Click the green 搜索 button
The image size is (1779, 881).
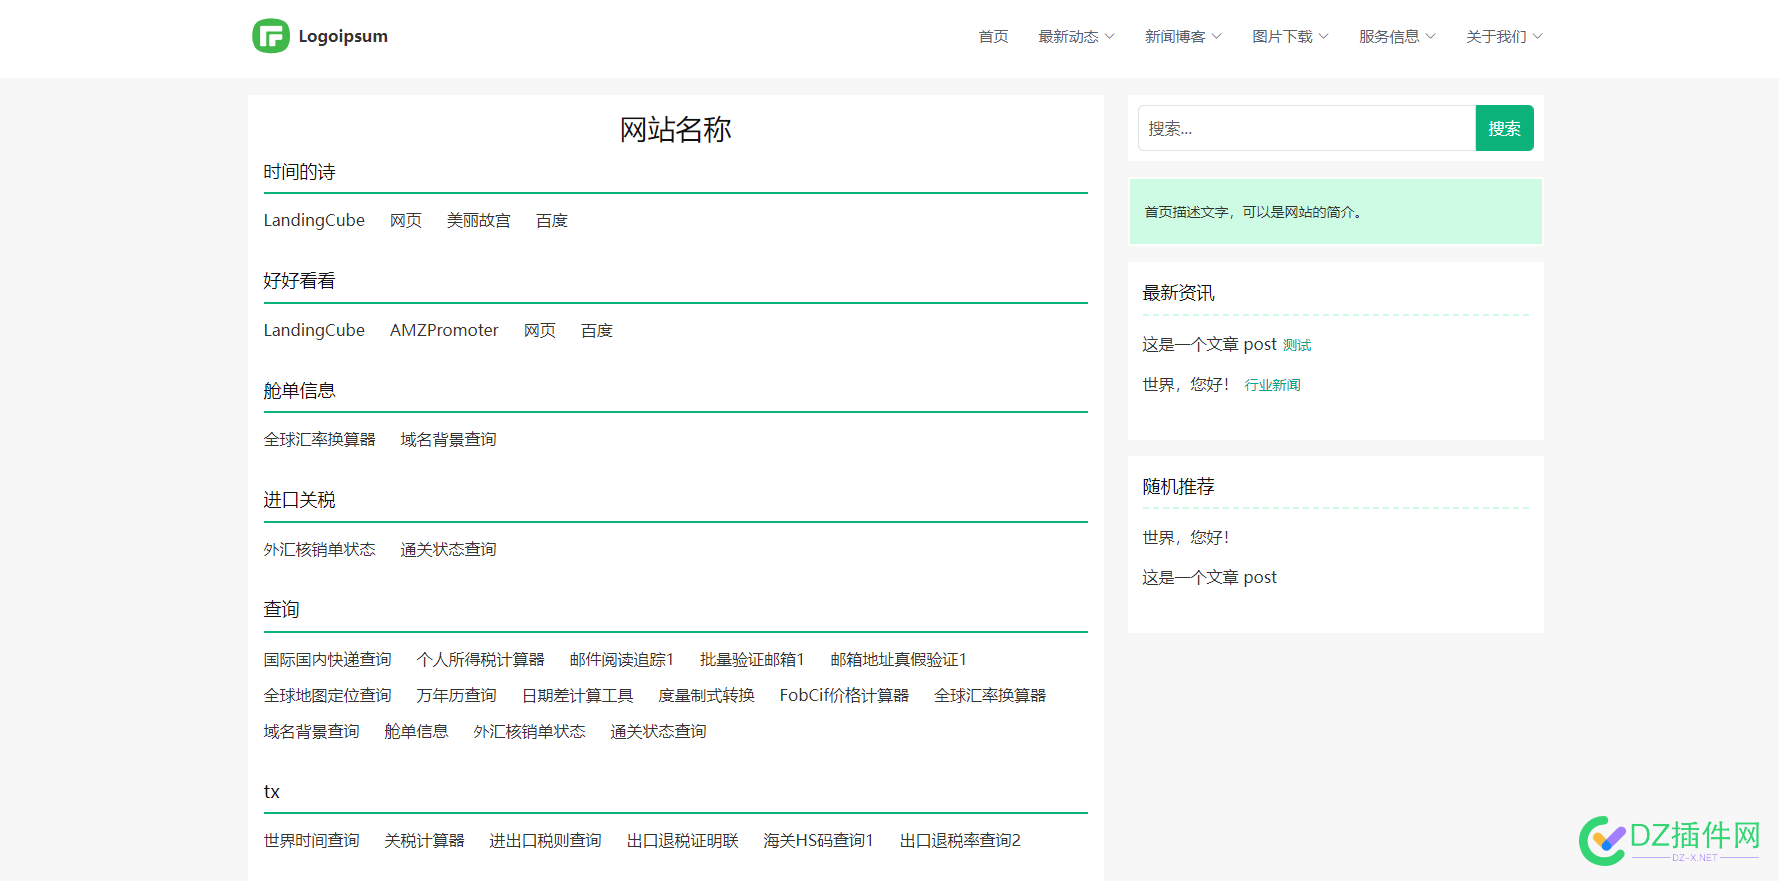(x=1504, y=128)
